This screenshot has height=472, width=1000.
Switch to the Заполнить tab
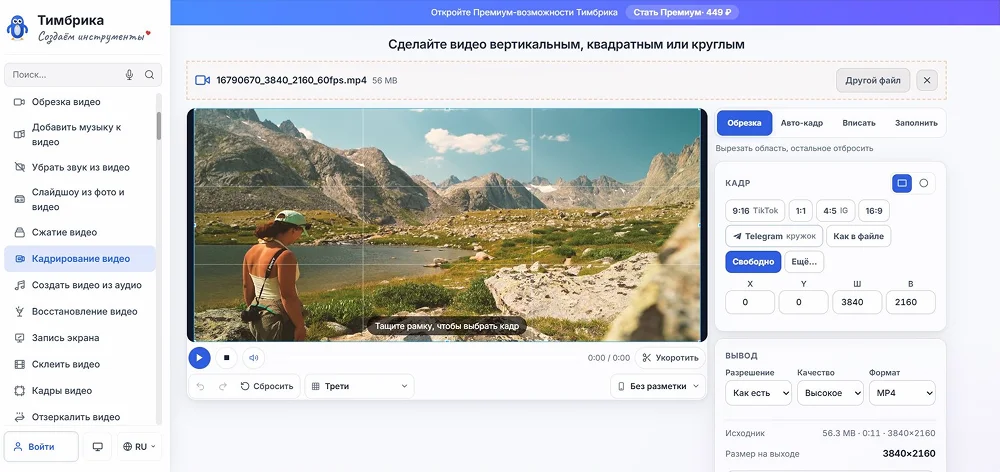[x=916, y=123]
